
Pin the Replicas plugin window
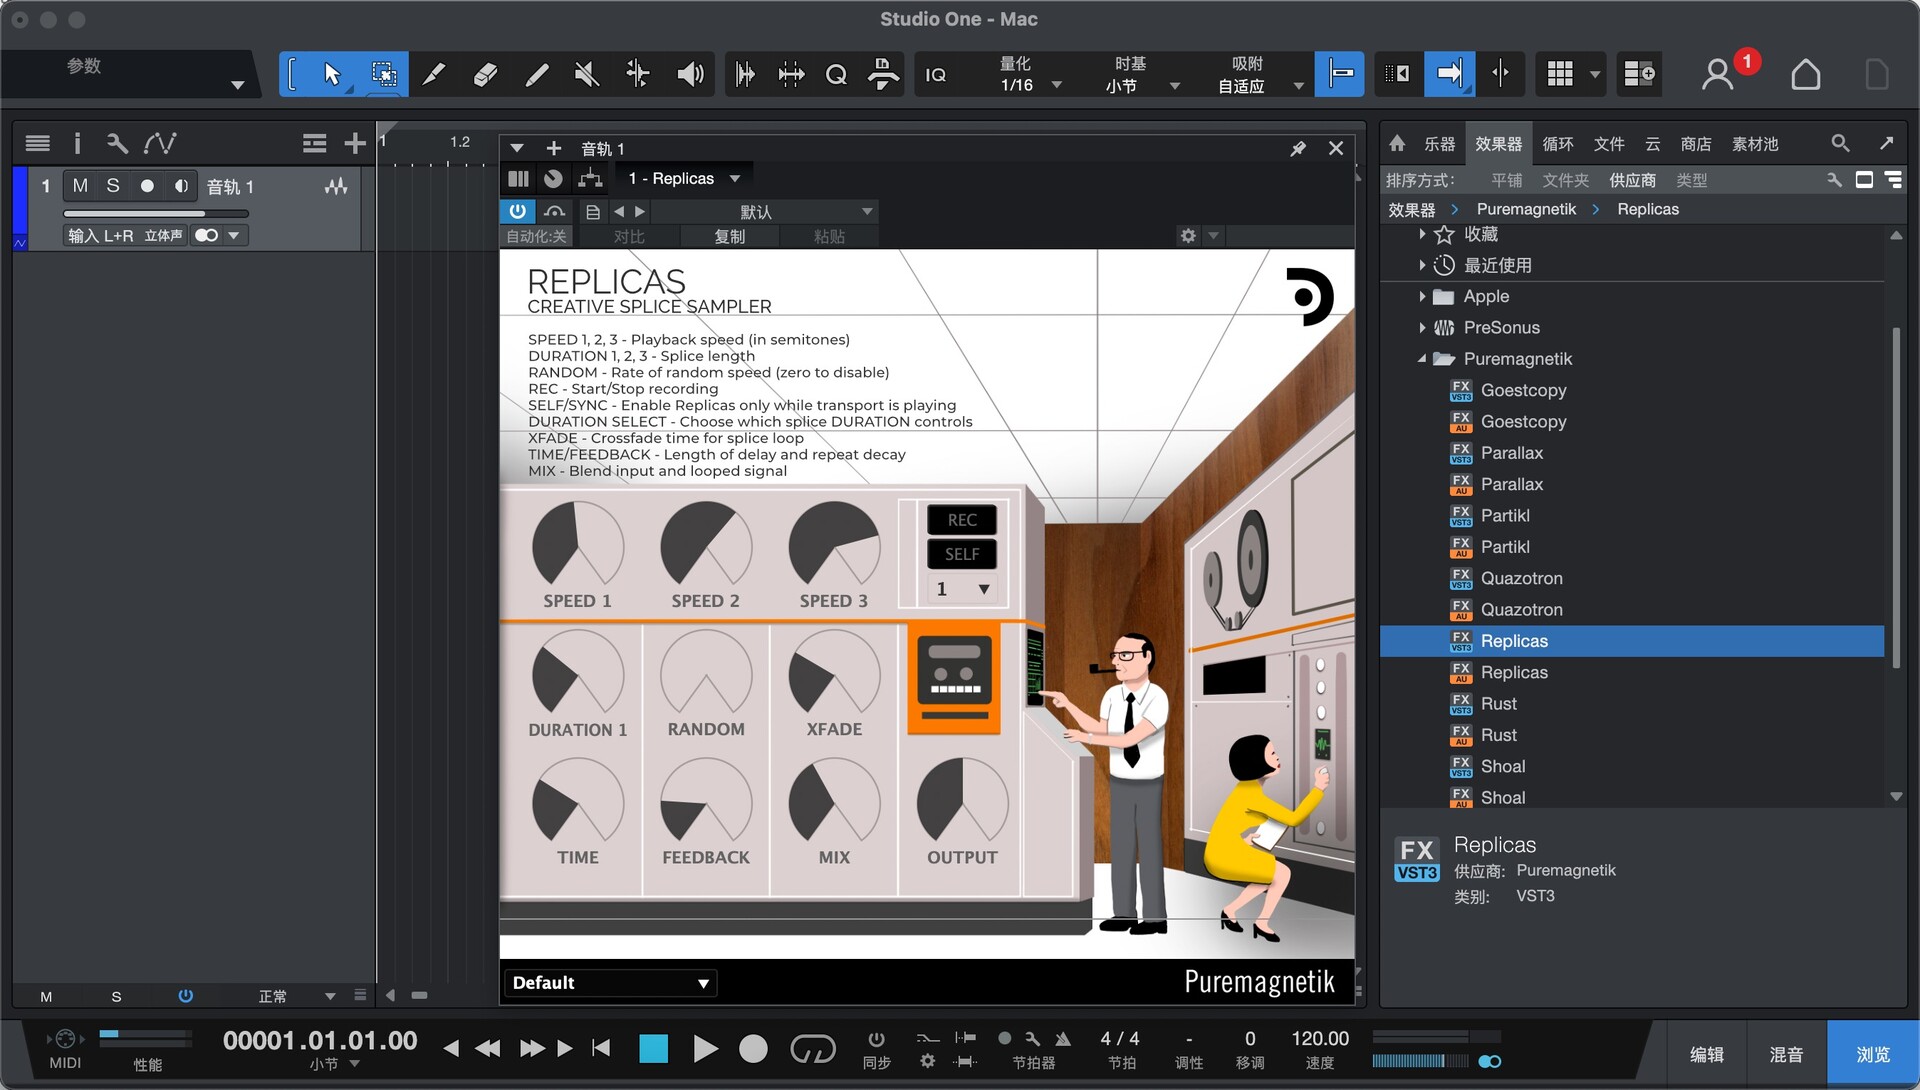pyautogui.click(x=1298, y=149)
